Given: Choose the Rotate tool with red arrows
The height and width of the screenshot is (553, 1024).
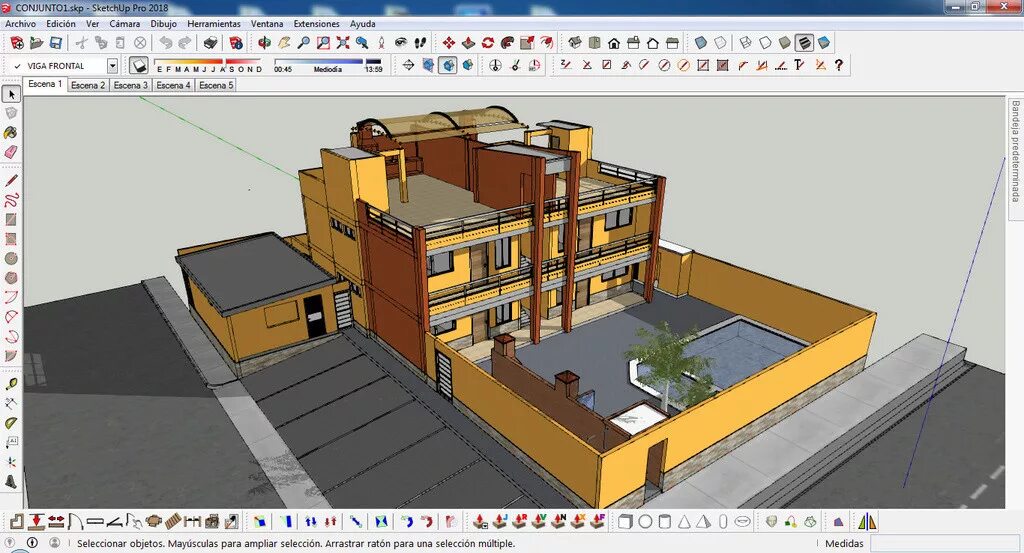Looking at the screenshot, I should tap(488, 43).
